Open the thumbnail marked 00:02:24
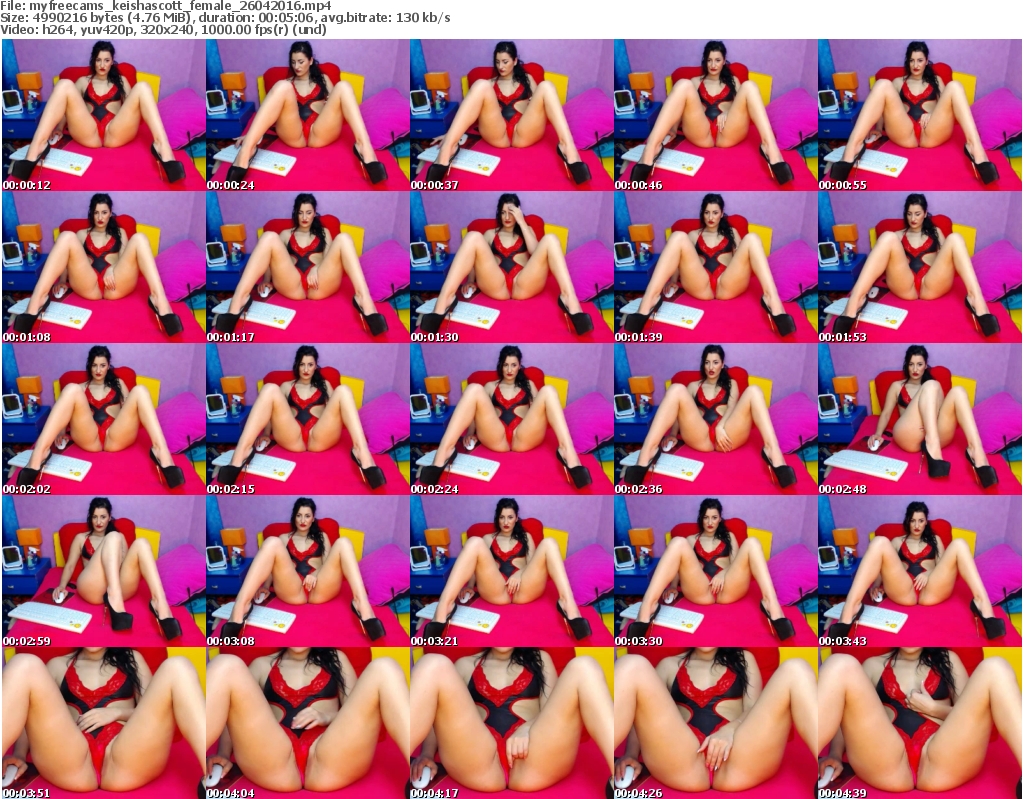1024x799 pixels. point(511,419)
